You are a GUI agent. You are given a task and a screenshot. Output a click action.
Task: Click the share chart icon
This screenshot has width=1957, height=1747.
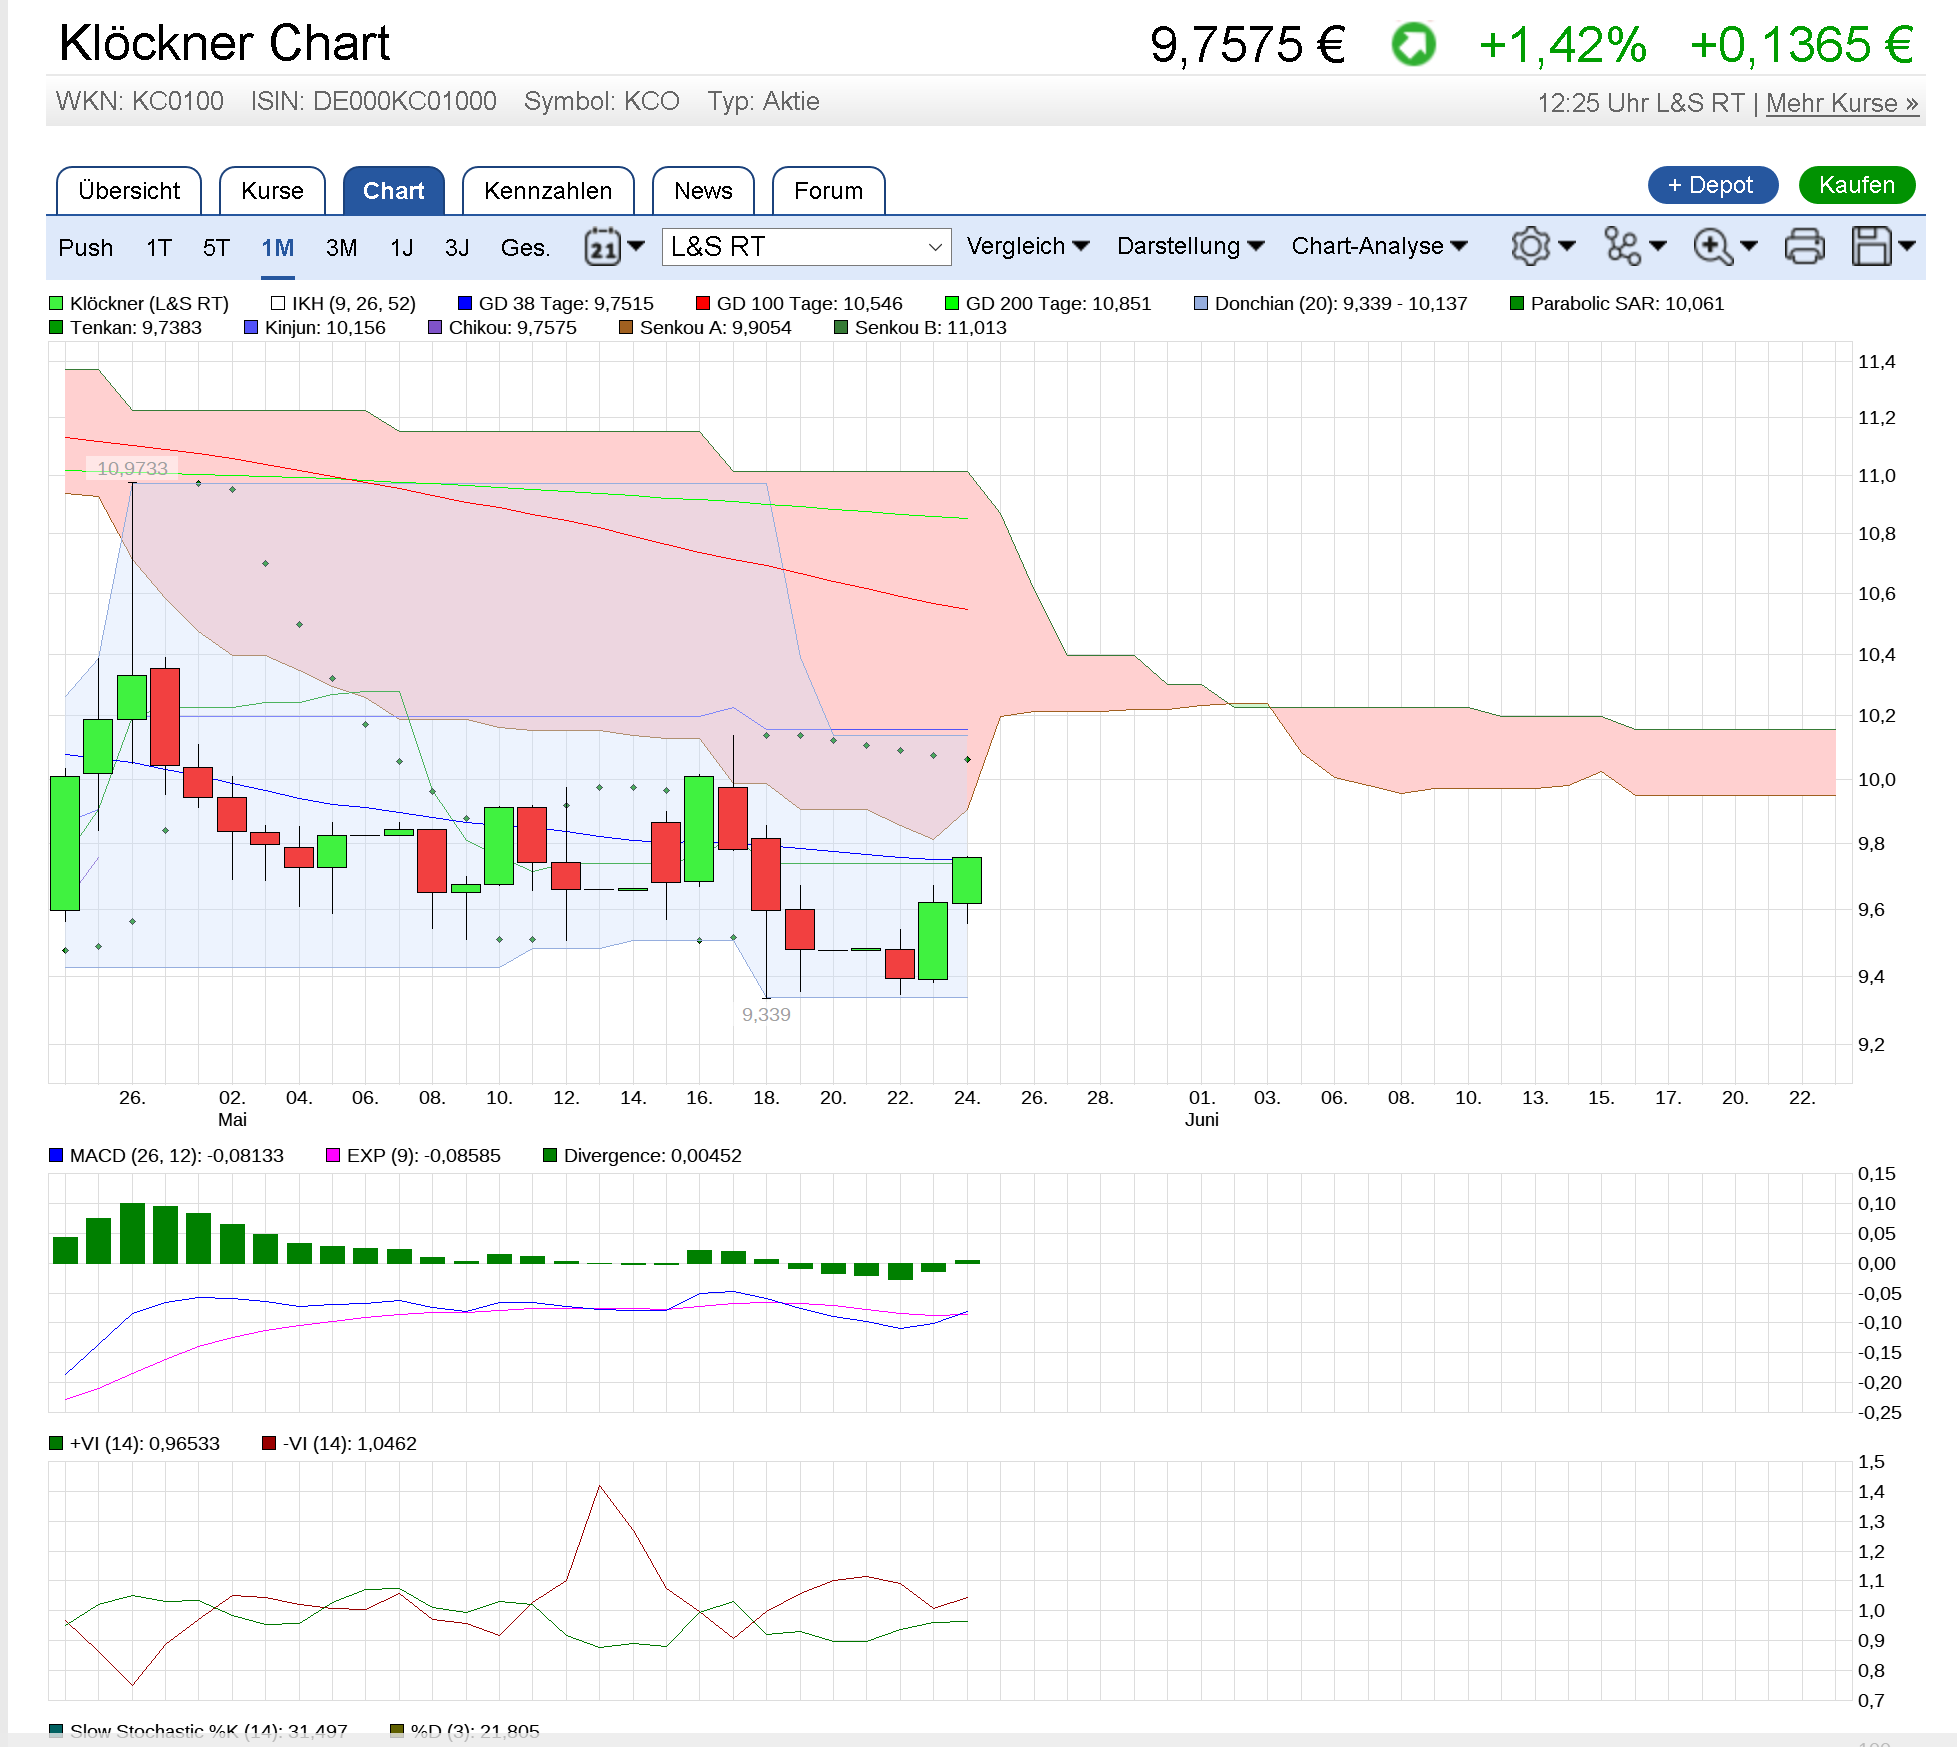pos(1622,246)
